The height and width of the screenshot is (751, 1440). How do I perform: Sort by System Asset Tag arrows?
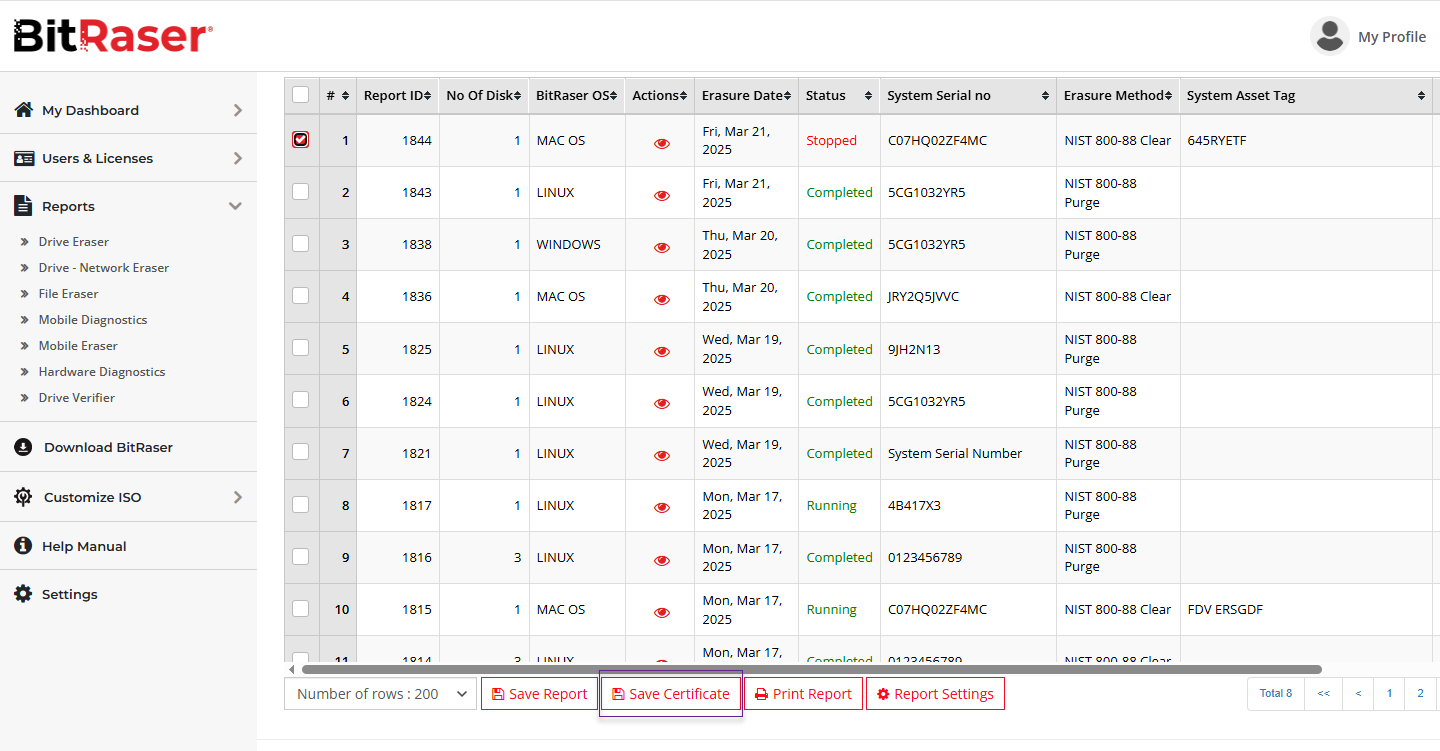click(x=1421, y=96)
